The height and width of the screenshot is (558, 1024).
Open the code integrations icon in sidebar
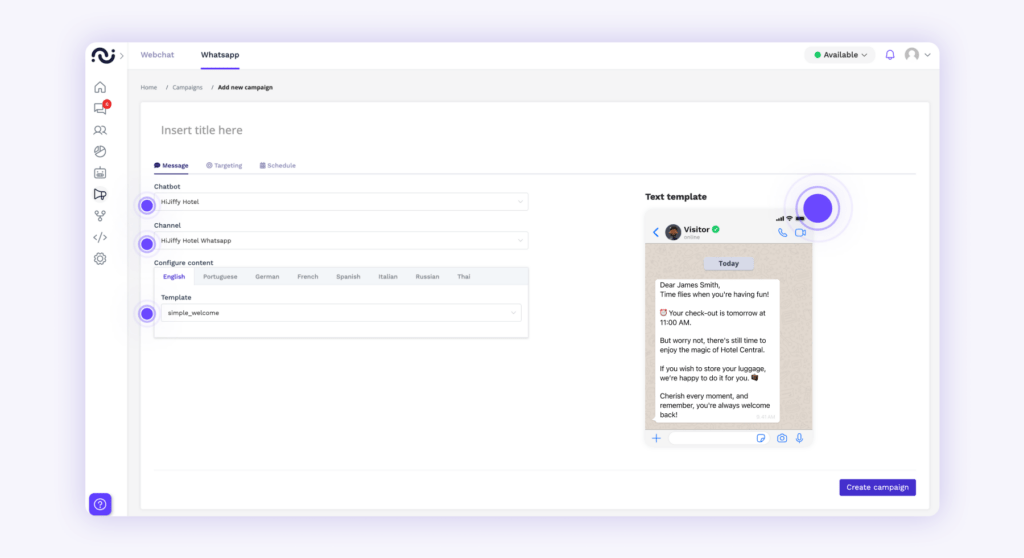tap(100, 237)
